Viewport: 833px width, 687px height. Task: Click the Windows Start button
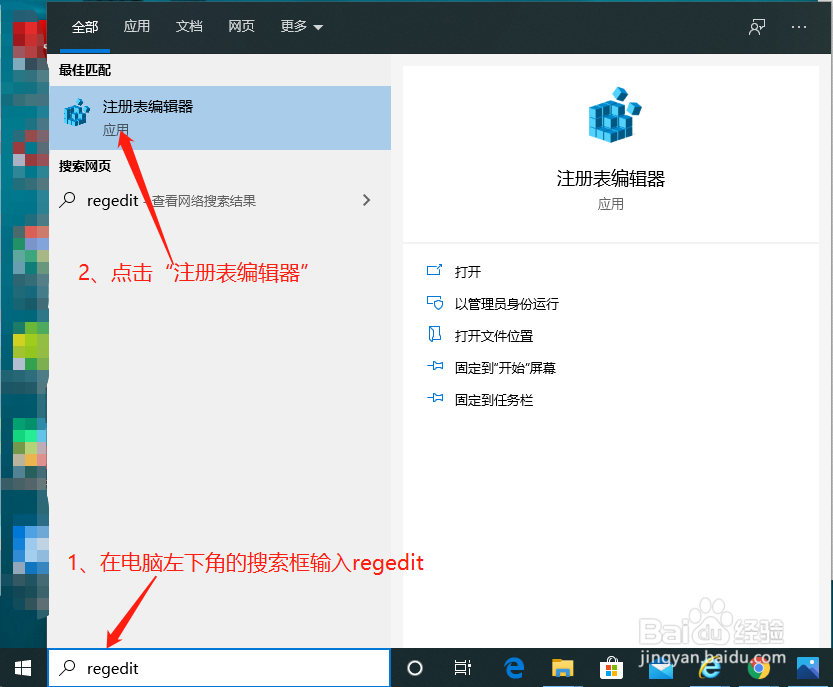click(22, 667)
